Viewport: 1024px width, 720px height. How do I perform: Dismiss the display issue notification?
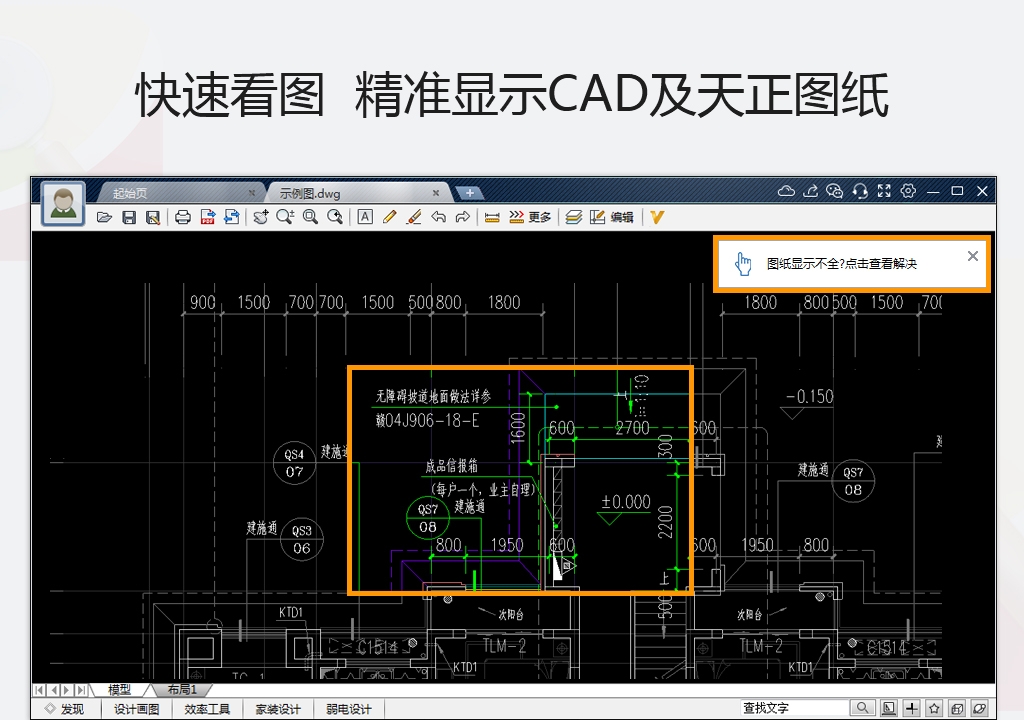(972, 255)
